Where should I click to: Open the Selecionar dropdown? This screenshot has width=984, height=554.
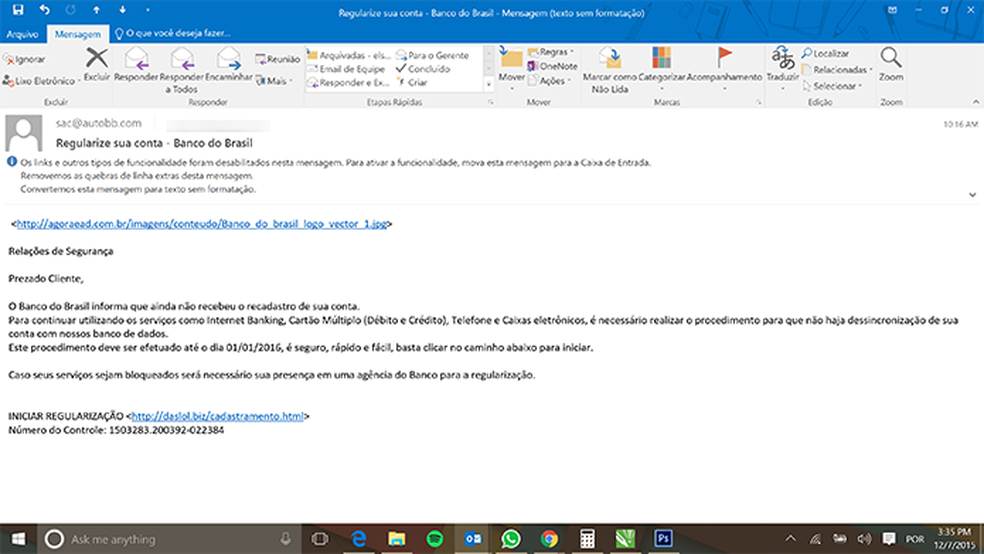click(833, 86)
